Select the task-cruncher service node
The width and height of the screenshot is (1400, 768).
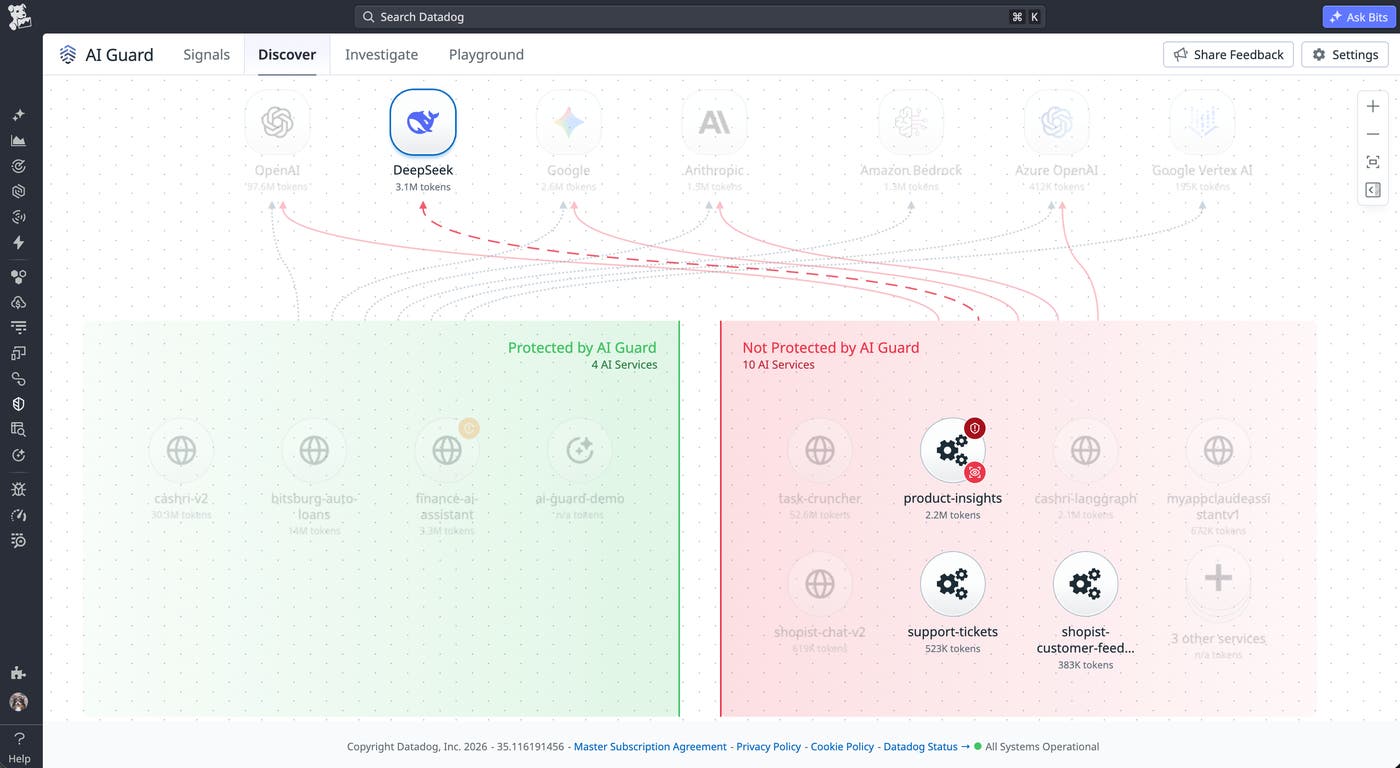[819, 450]
